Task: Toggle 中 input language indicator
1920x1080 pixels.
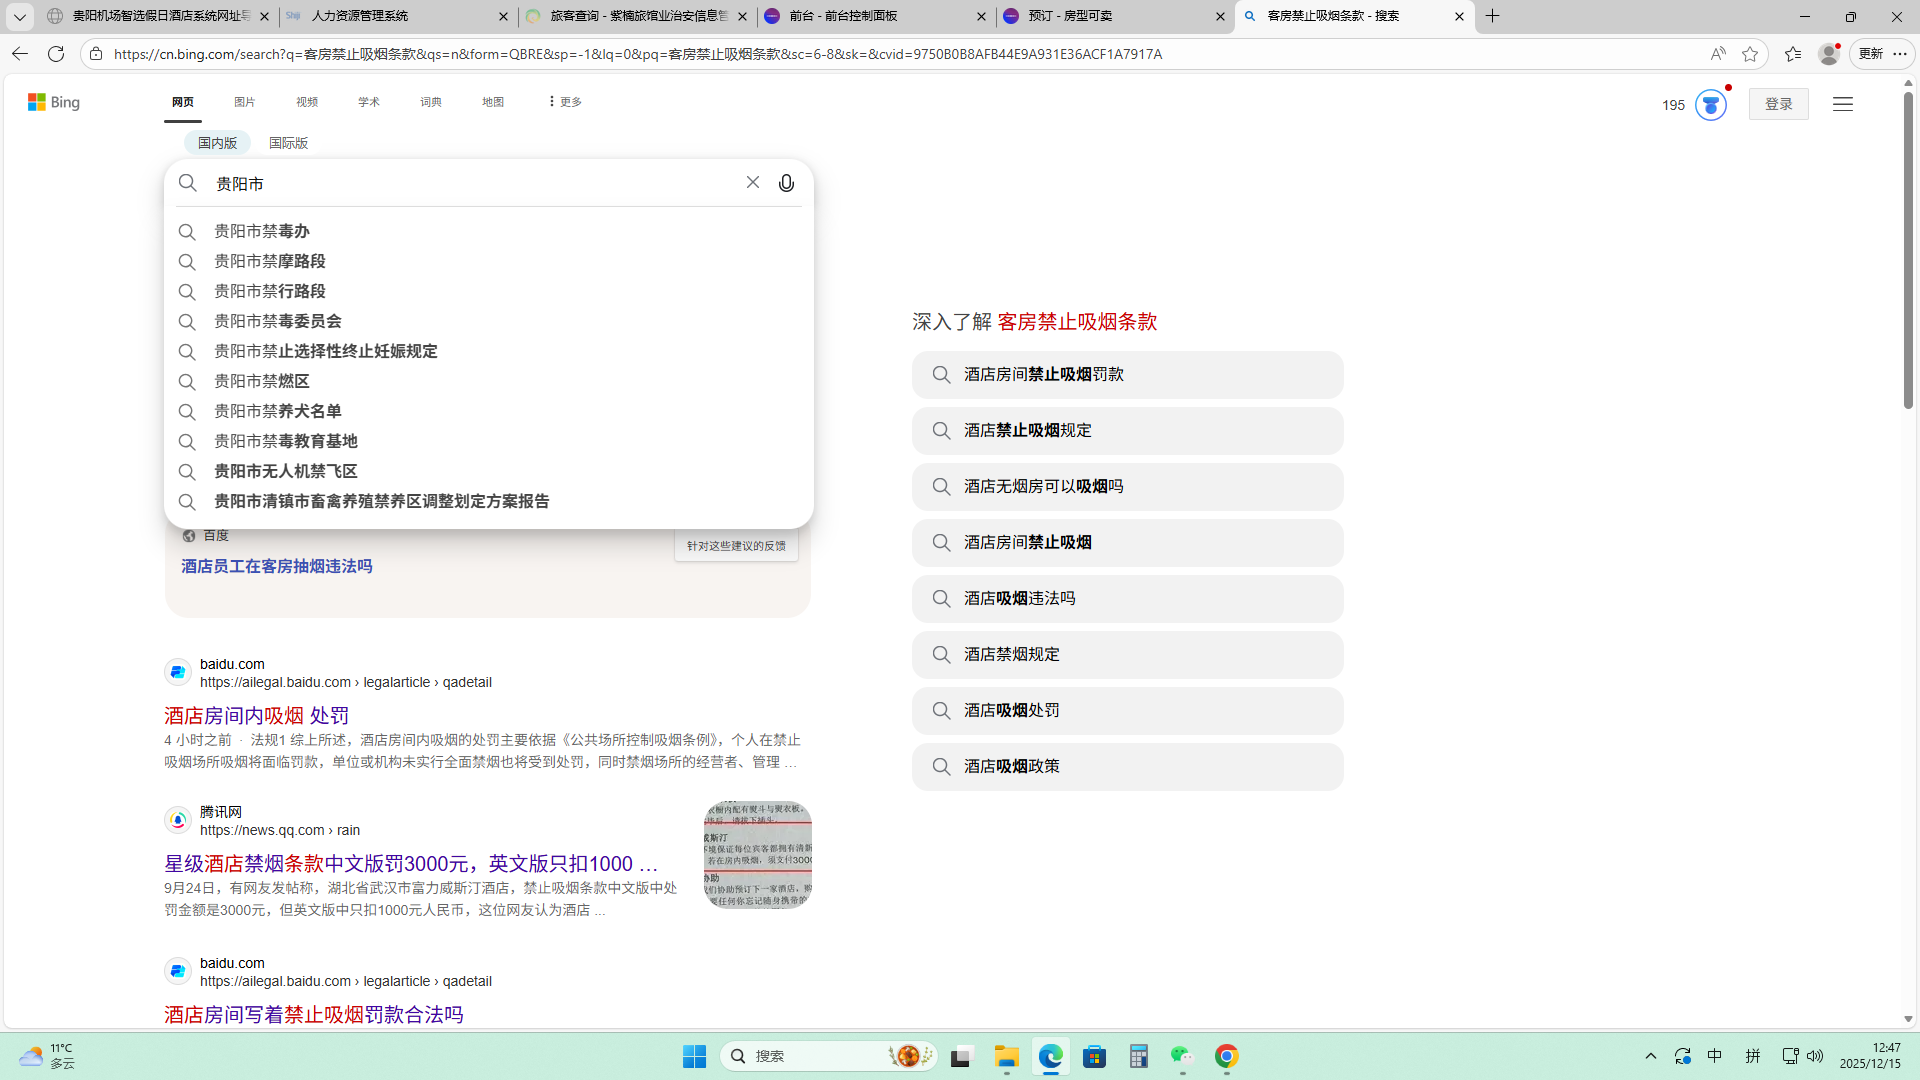Action: pos(1714,1056)
